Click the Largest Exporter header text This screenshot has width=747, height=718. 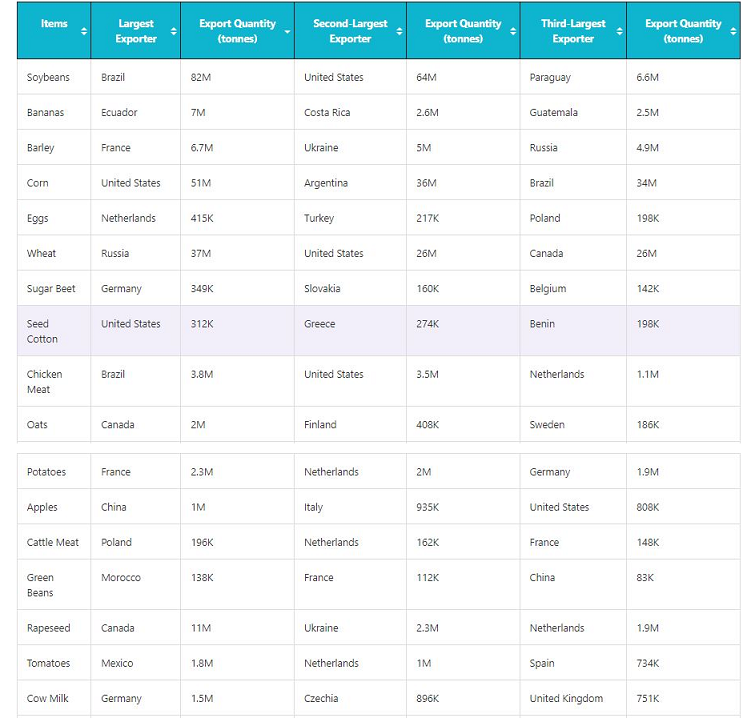click(136, 31)
